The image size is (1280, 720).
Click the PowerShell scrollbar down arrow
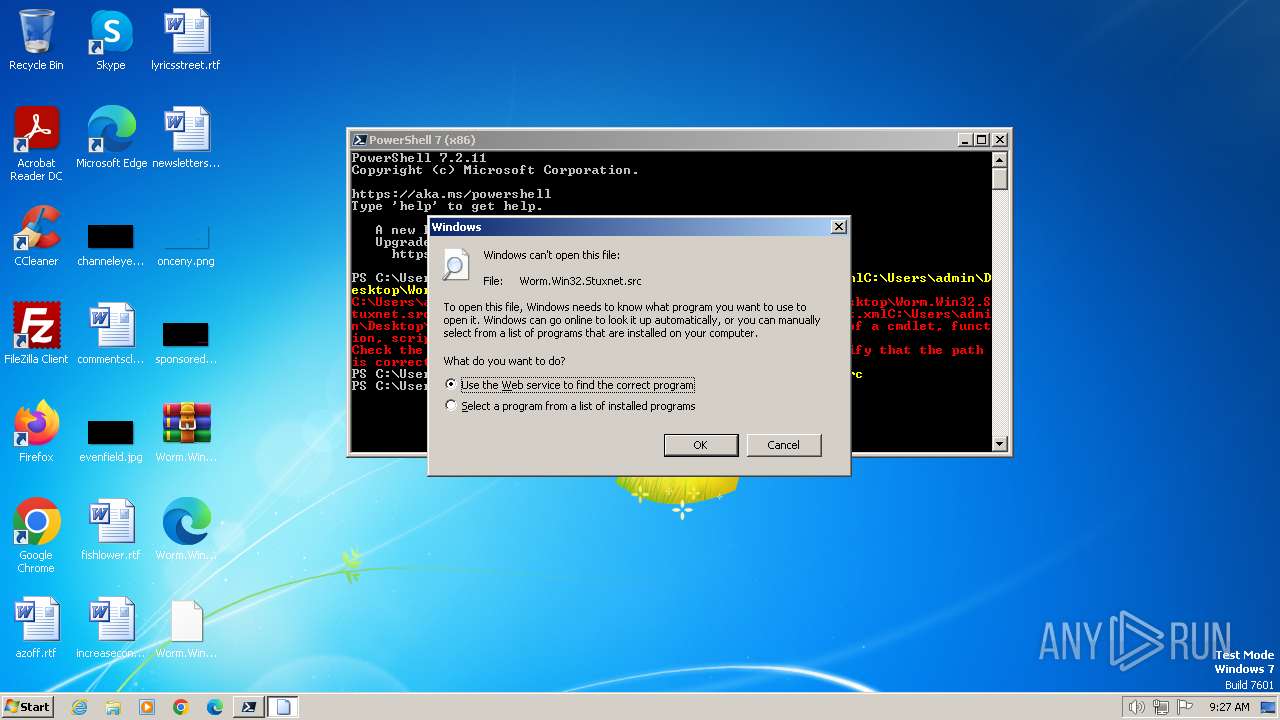[1000, 444]
